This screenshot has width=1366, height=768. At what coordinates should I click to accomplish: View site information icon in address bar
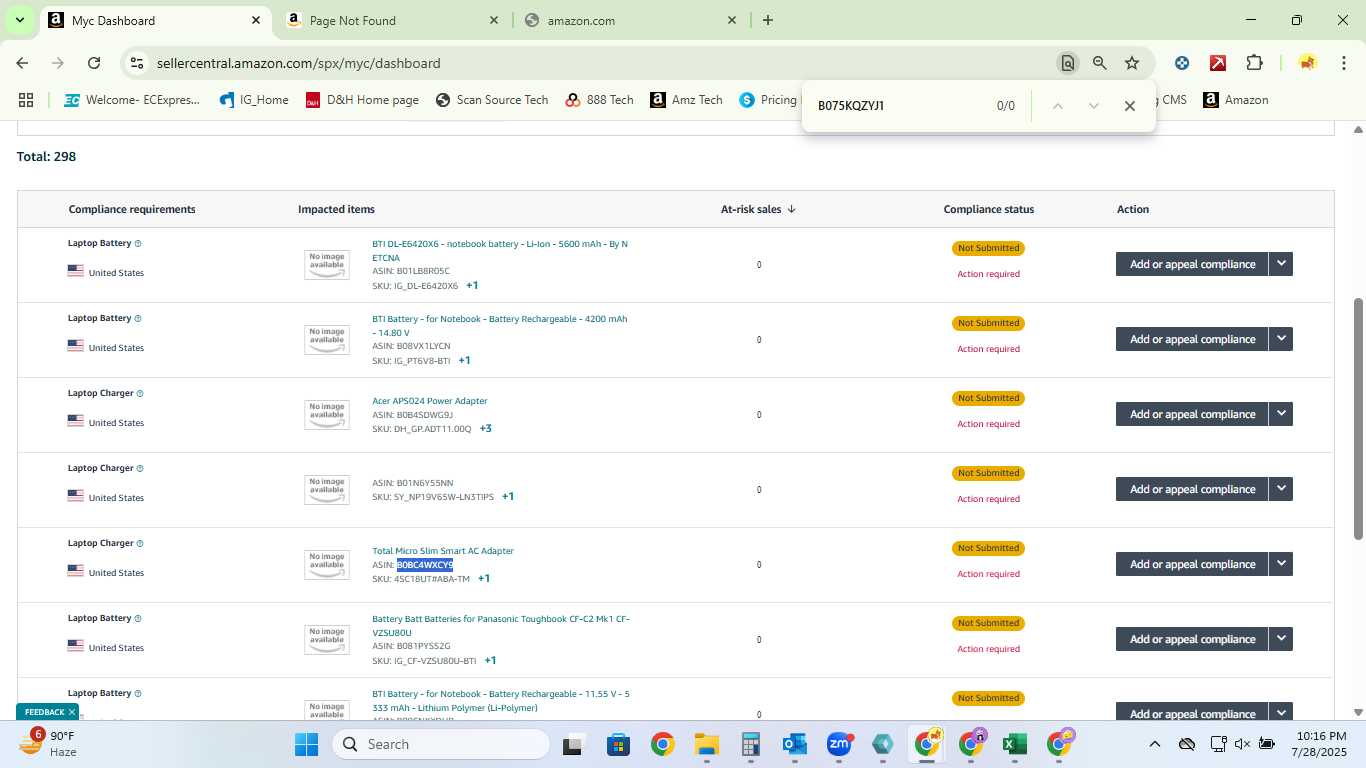(x=137, y=63)
